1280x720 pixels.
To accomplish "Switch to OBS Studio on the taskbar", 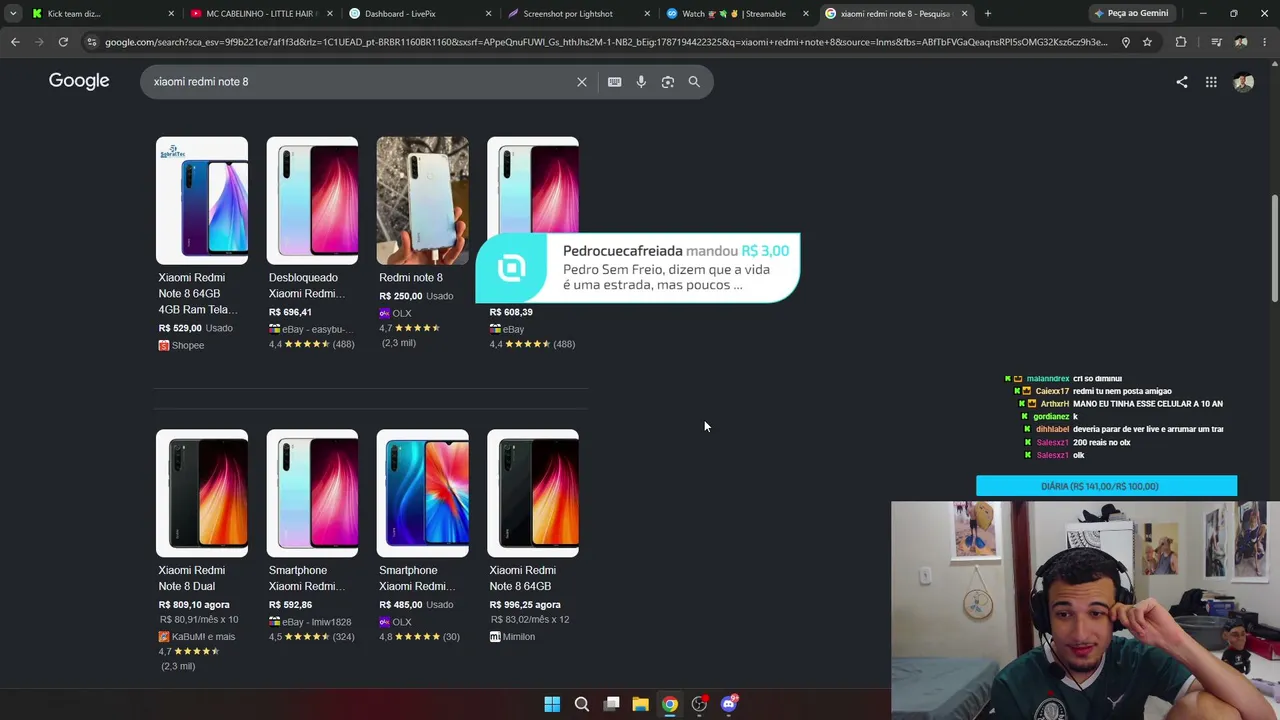I will (x=699, y=704).
